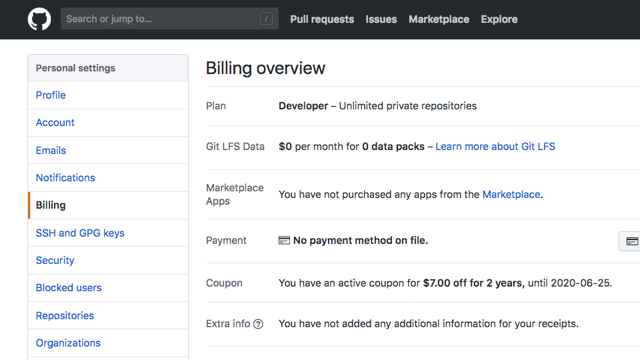640x360 pixels.
Task: Go to Marketplace in top navigation
Action: (x=439, y=19)
